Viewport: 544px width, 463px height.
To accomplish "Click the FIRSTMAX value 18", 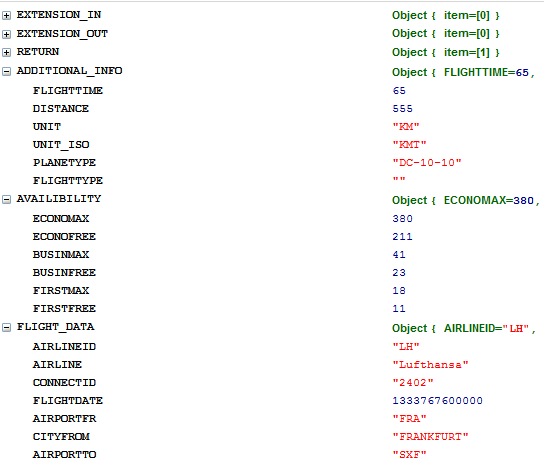I will [399, 291].
